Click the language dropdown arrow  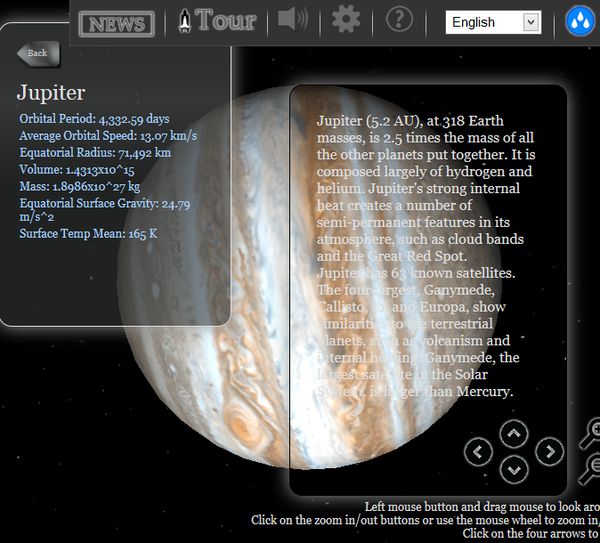530,22
